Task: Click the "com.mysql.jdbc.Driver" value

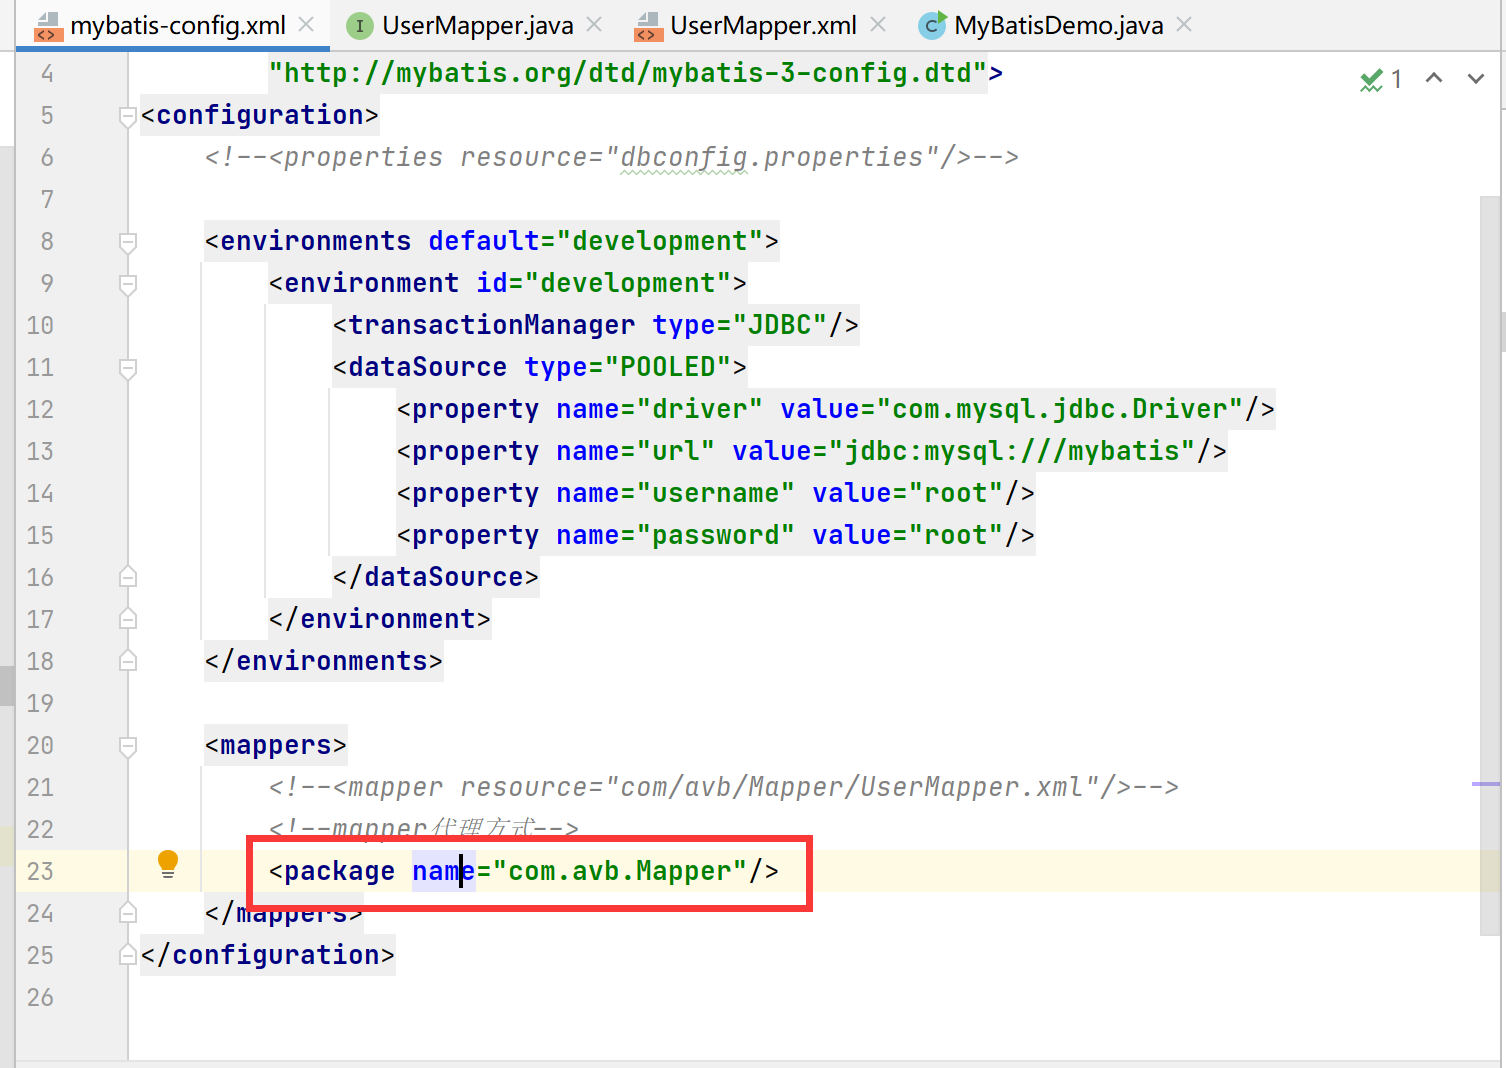Action: [1060, 409]
